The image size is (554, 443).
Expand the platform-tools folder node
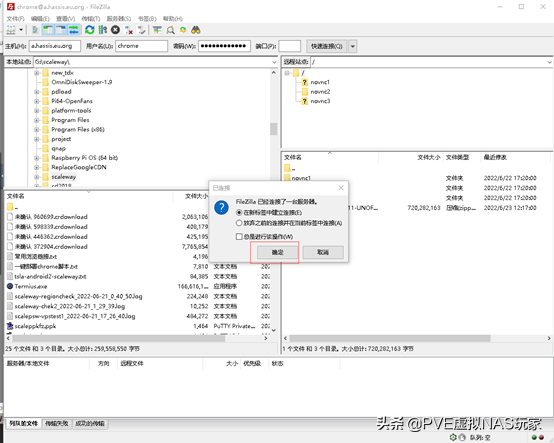(37, 111)
